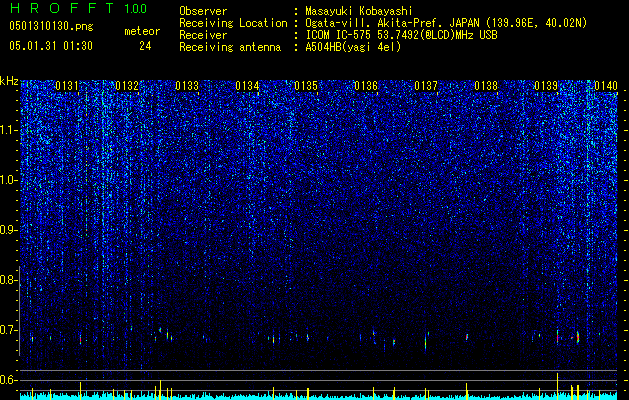Image resolution: width=629 pixels, height=400 pixels.
Task: Select the filename 0501310130.png
Action: tap(51, 26)
